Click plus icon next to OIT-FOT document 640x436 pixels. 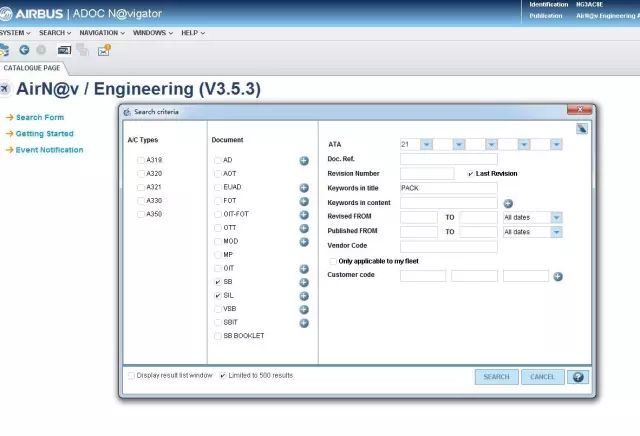click(304, 215)
